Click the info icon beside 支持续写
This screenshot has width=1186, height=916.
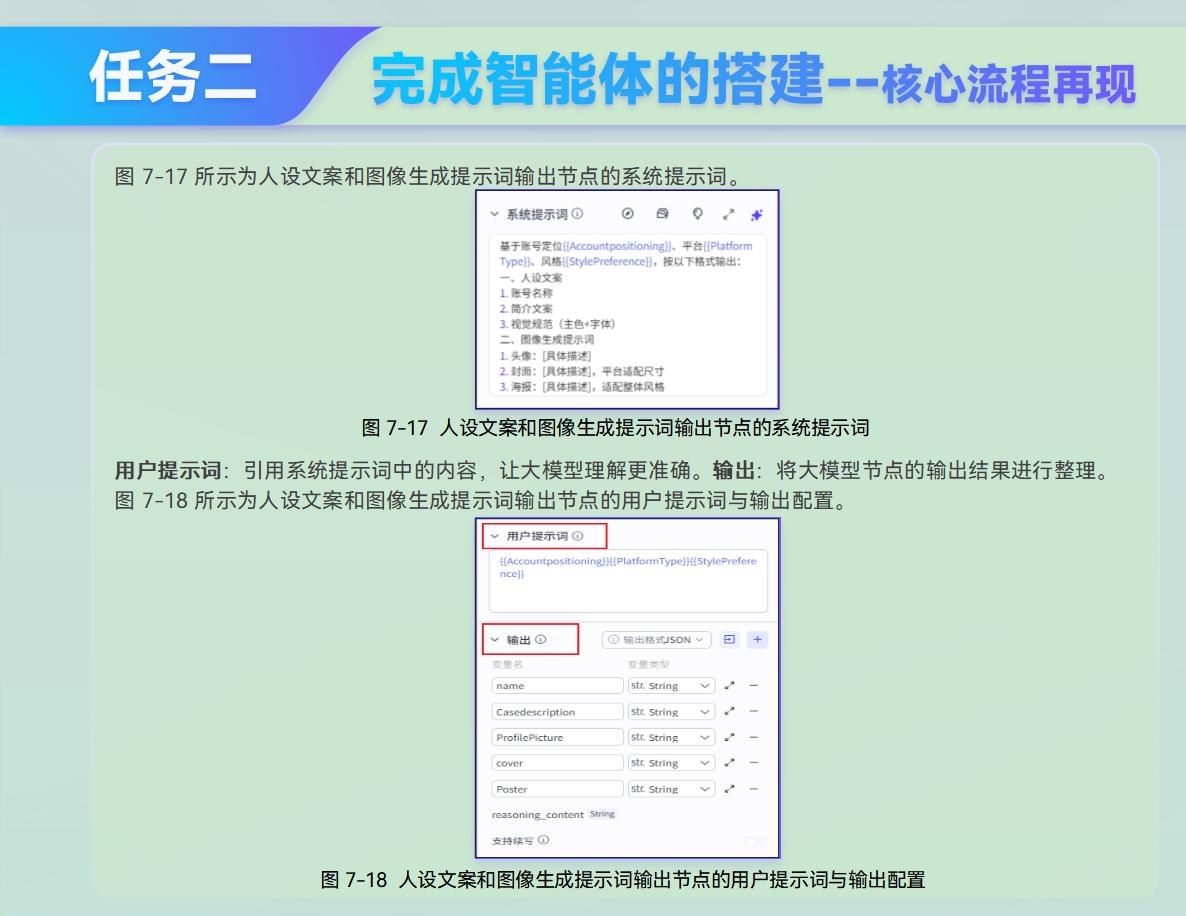544,840
